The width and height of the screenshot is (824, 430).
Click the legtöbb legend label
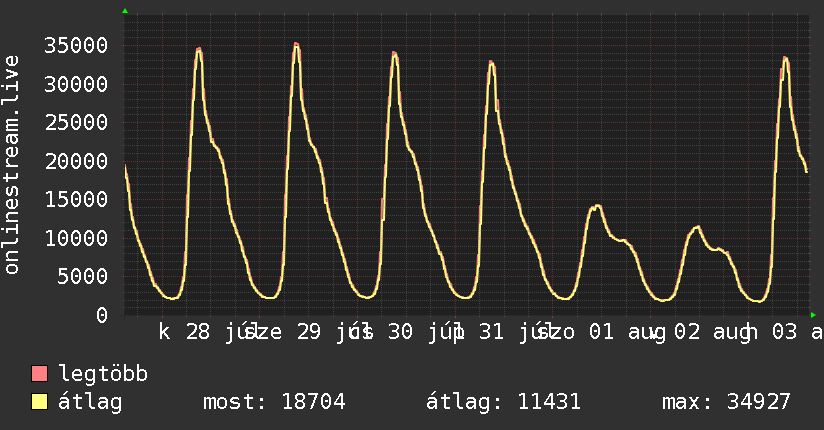coord(103,373)
